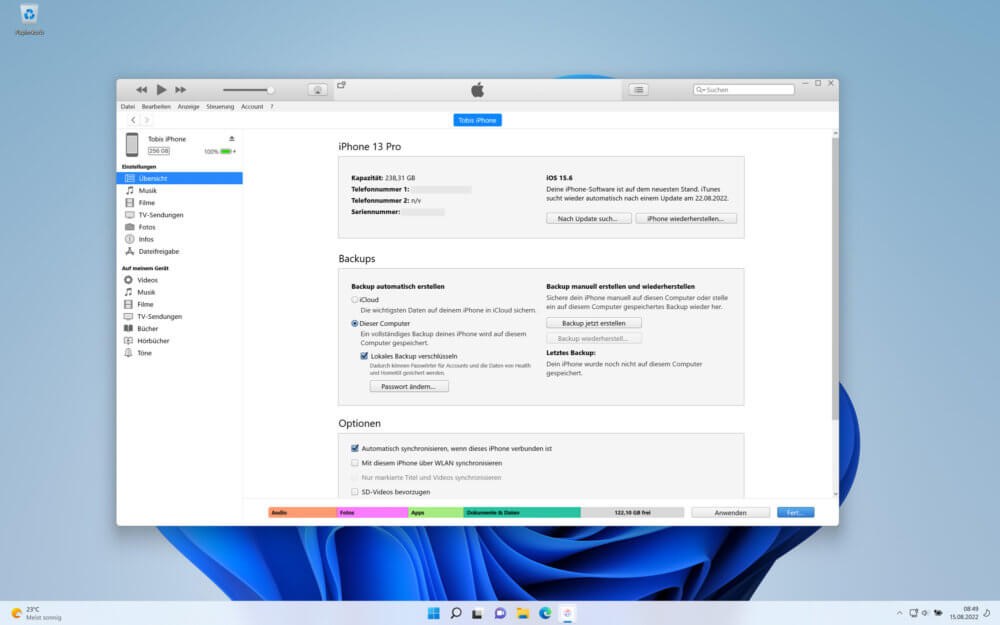Open the Bearbeiten menu
Image resolution: width=1000 pixels, height=625 pixels.
tap(156, 107)
